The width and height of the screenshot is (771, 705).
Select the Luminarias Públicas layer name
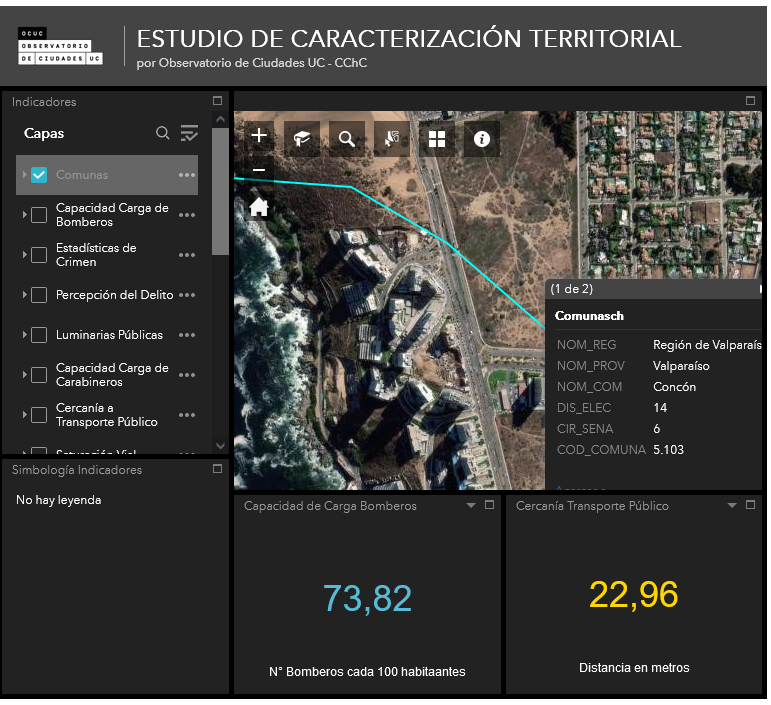109,335
